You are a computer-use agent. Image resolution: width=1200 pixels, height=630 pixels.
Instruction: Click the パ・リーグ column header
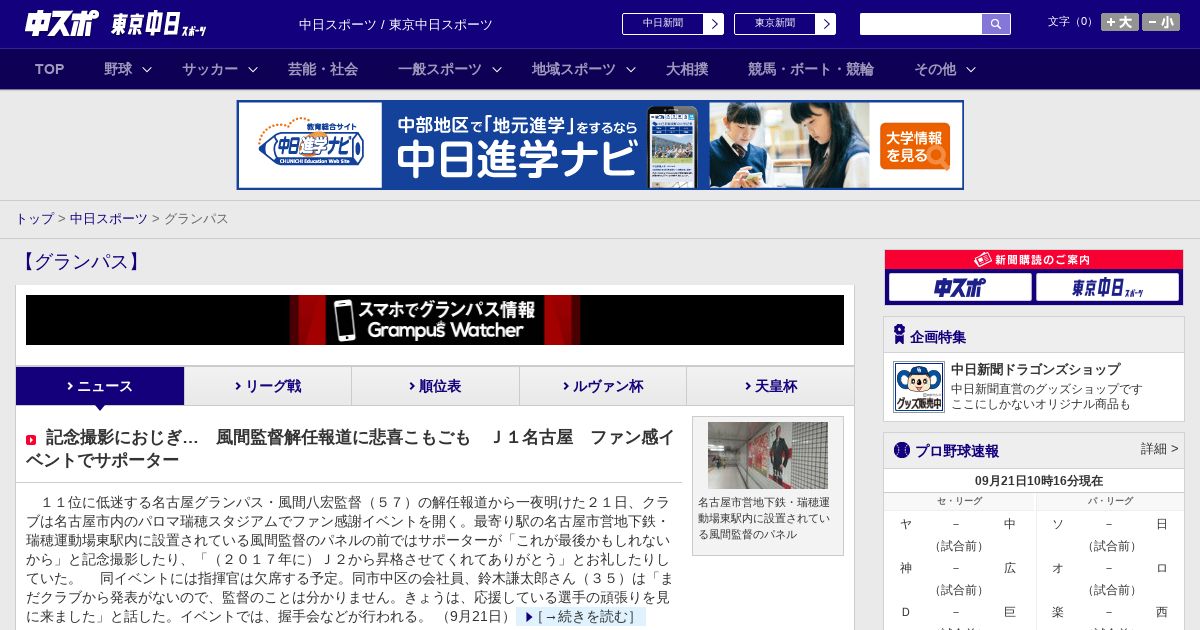1110,501
